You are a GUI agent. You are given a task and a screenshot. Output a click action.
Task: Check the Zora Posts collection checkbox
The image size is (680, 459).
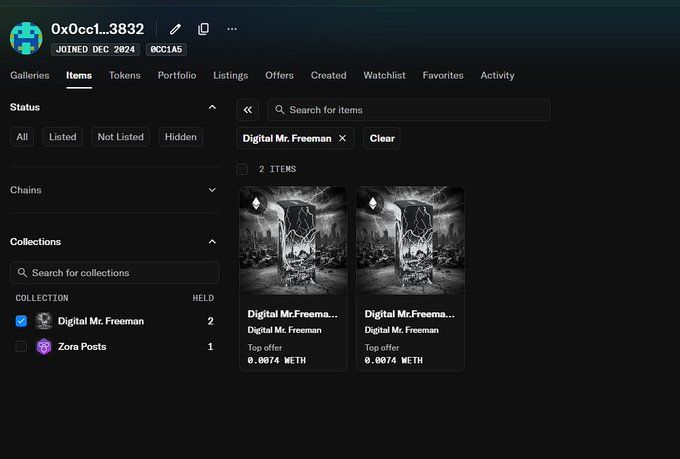click(21, 347)
